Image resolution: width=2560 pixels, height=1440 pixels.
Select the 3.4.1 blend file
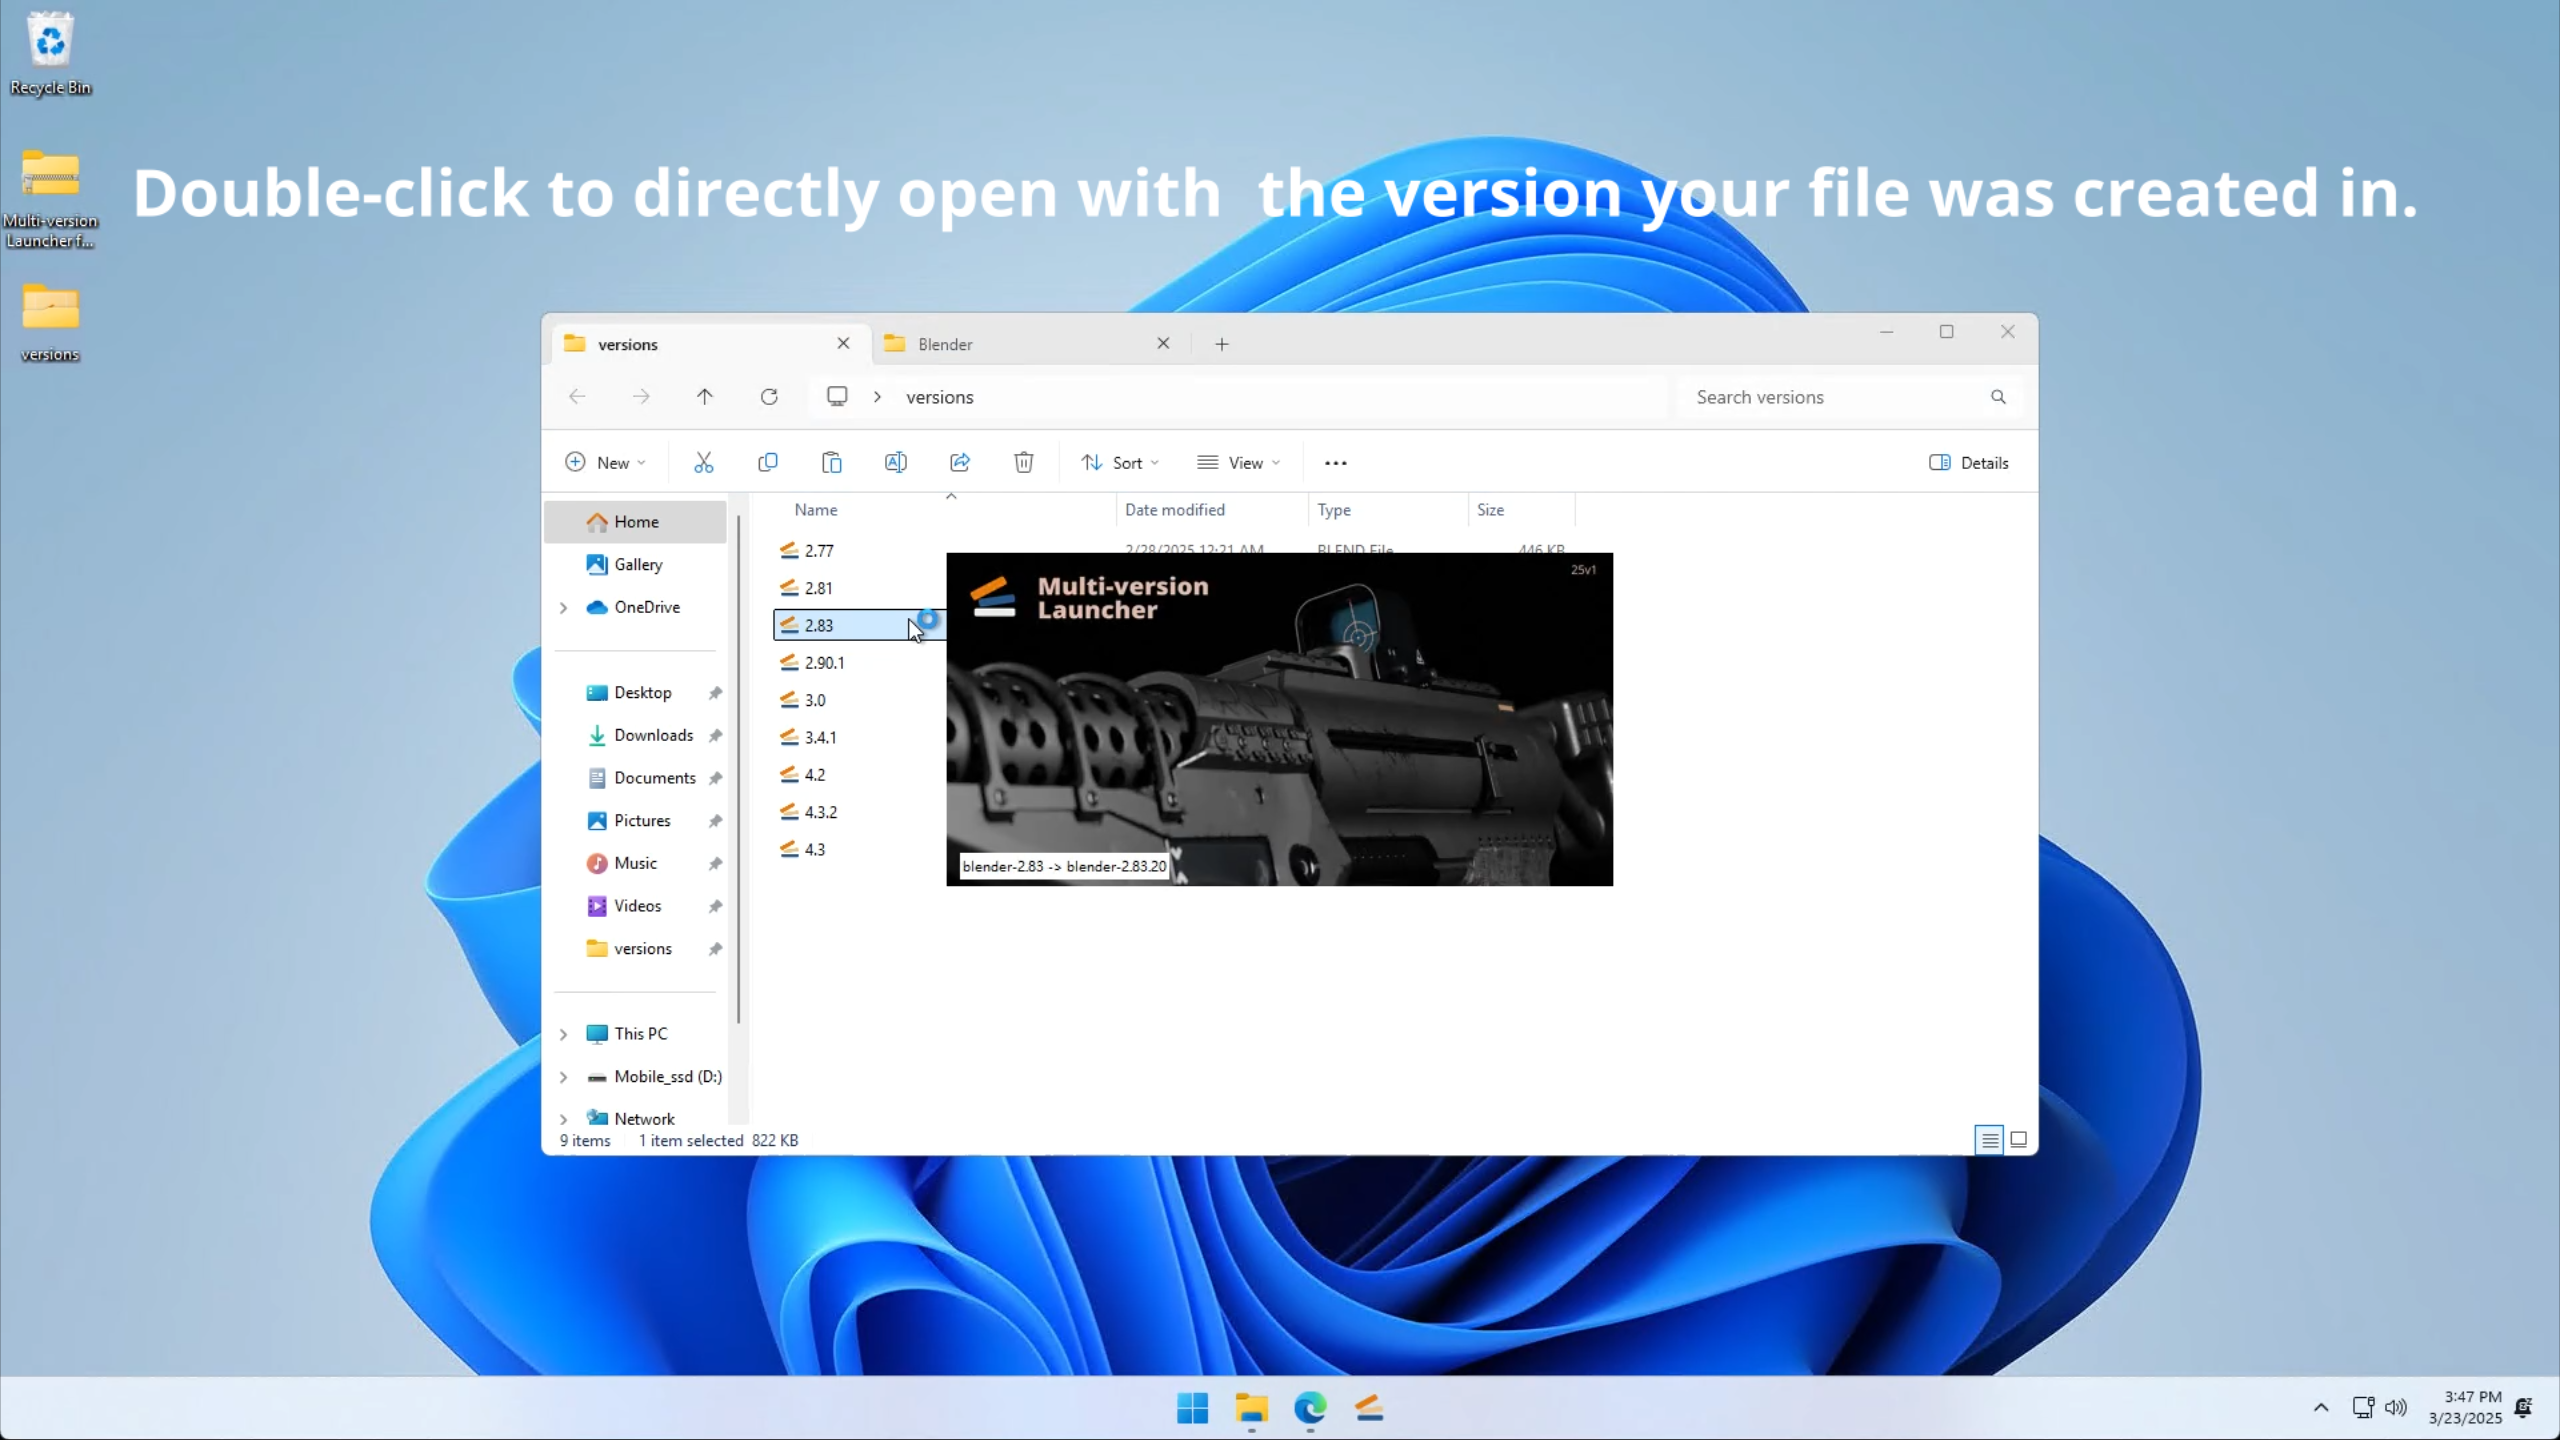click(820, 738)
